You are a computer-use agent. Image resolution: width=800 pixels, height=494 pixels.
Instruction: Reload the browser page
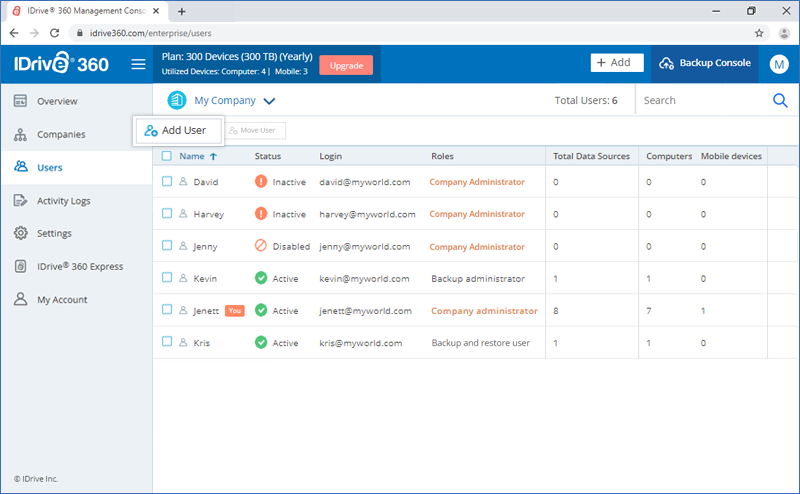[x=55, y=33]
